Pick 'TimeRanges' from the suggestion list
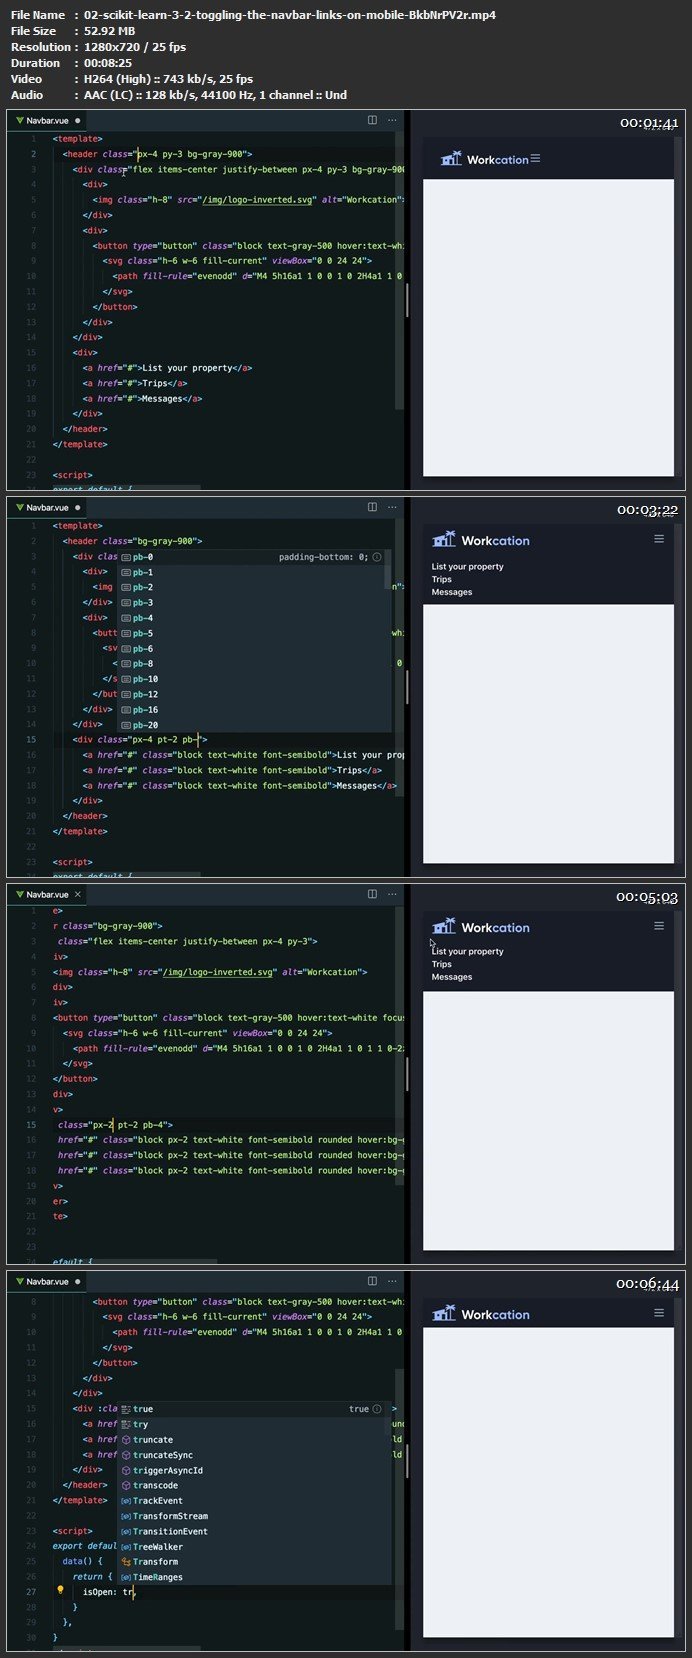 coord(252,1577)
